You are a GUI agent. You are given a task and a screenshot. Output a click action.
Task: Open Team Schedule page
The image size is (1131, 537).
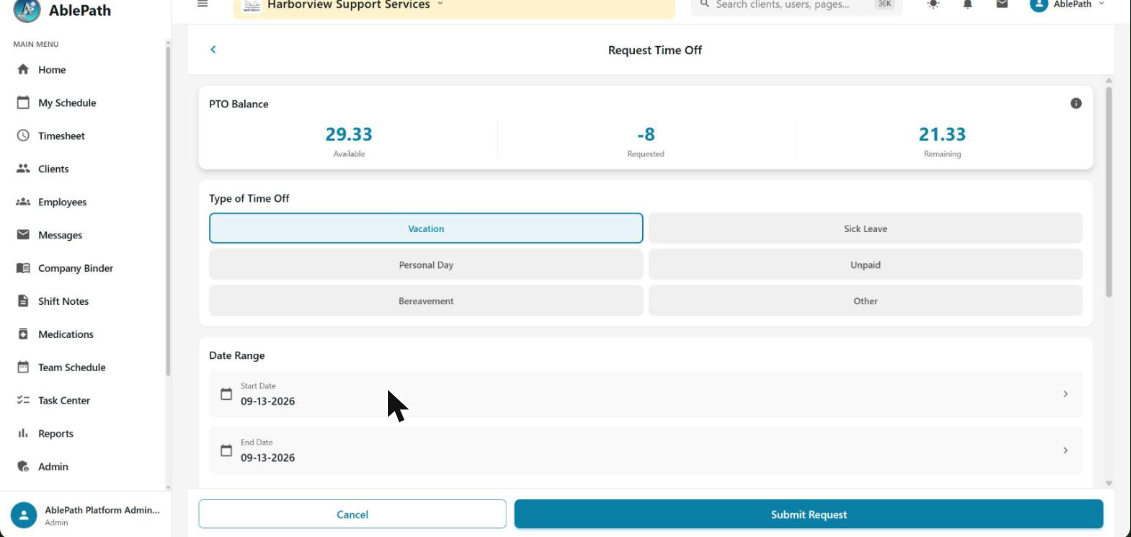tap(71, 367)
